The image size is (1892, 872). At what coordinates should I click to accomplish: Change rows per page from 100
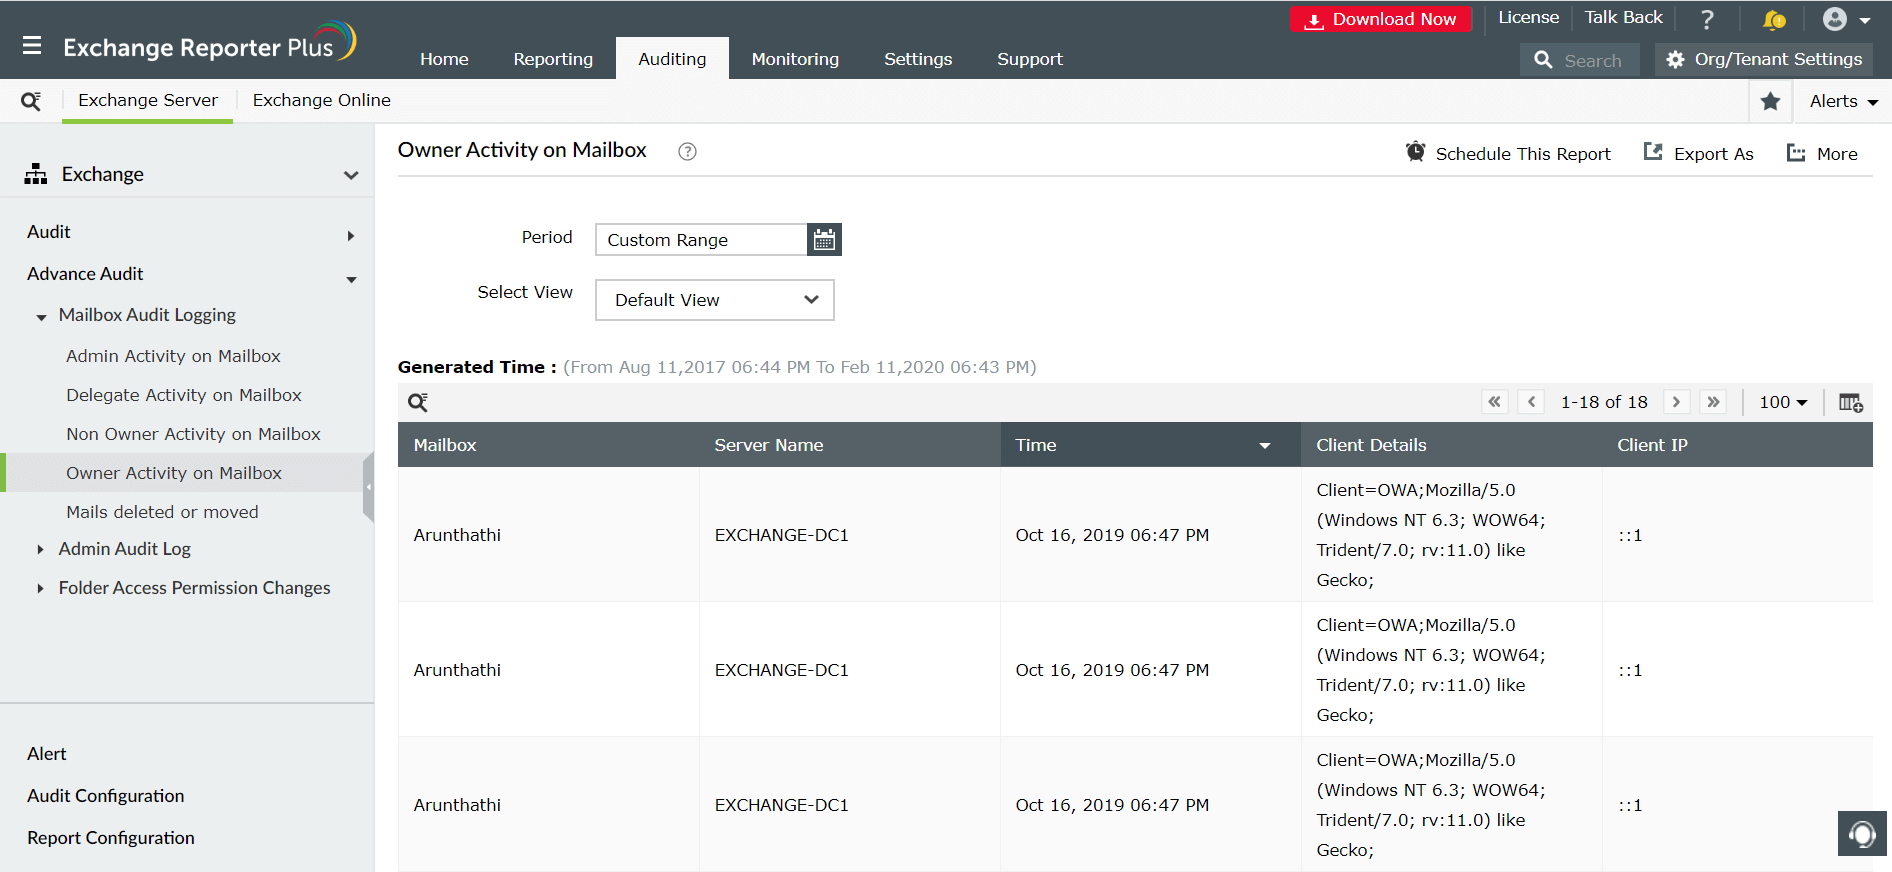[x=1784, y=402]
